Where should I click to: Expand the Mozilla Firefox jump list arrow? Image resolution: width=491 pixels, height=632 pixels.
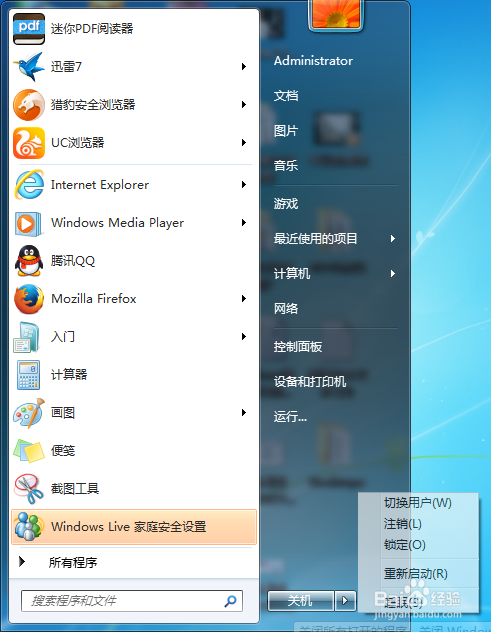pos(244,299)
